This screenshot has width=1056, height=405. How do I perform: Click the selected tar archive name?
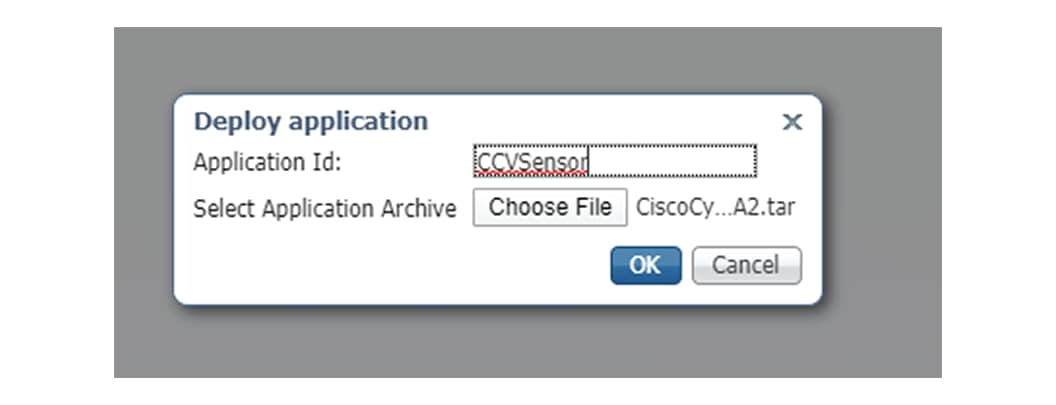715,208
